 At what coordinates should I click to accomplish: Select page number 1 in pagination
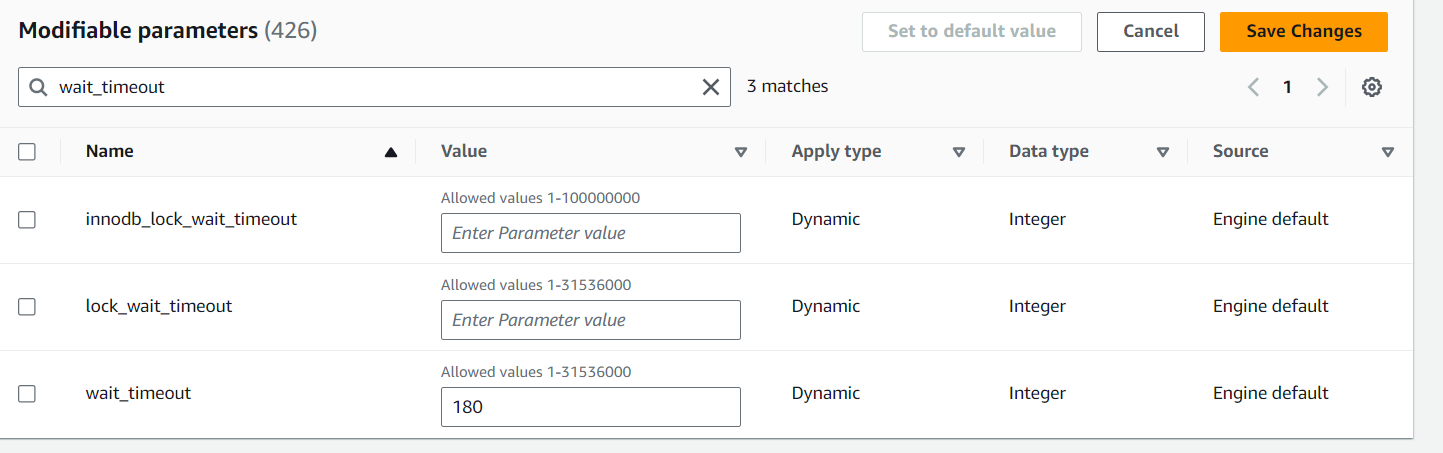click(1288, 87)
